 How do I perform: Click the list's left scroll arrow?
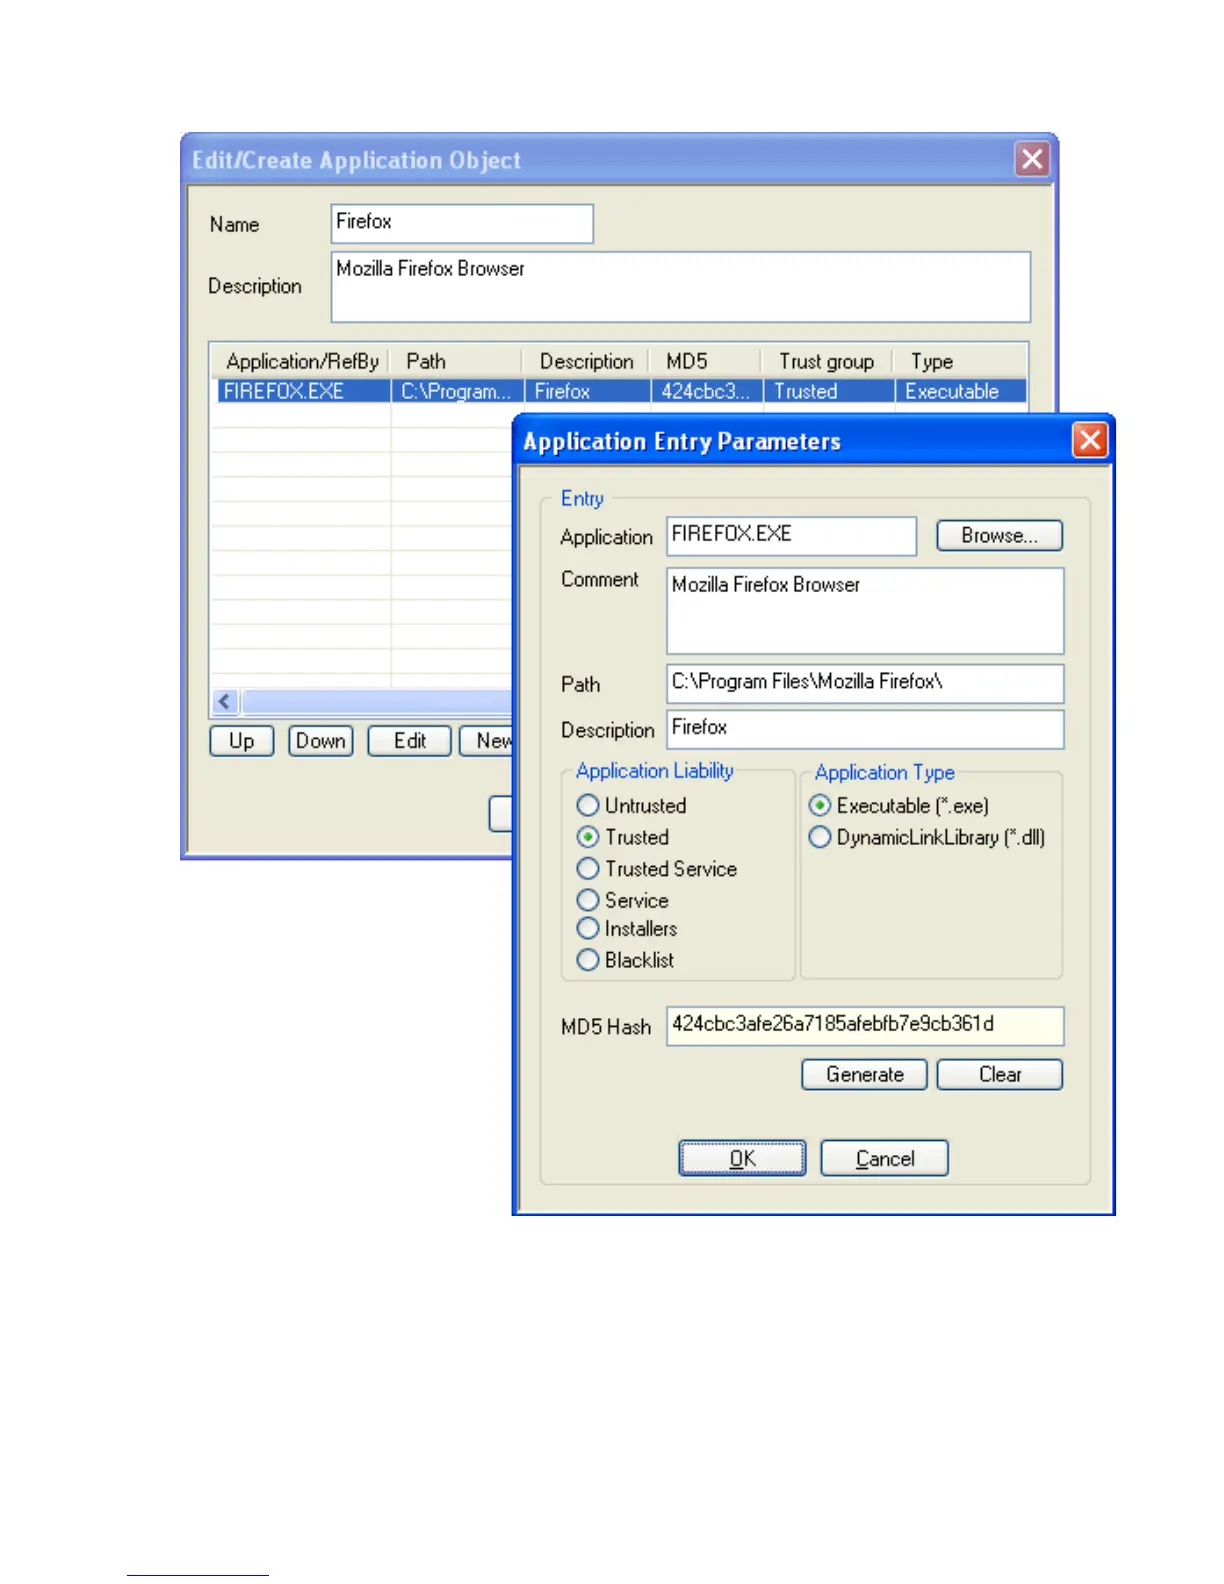[x=225, y=701]
